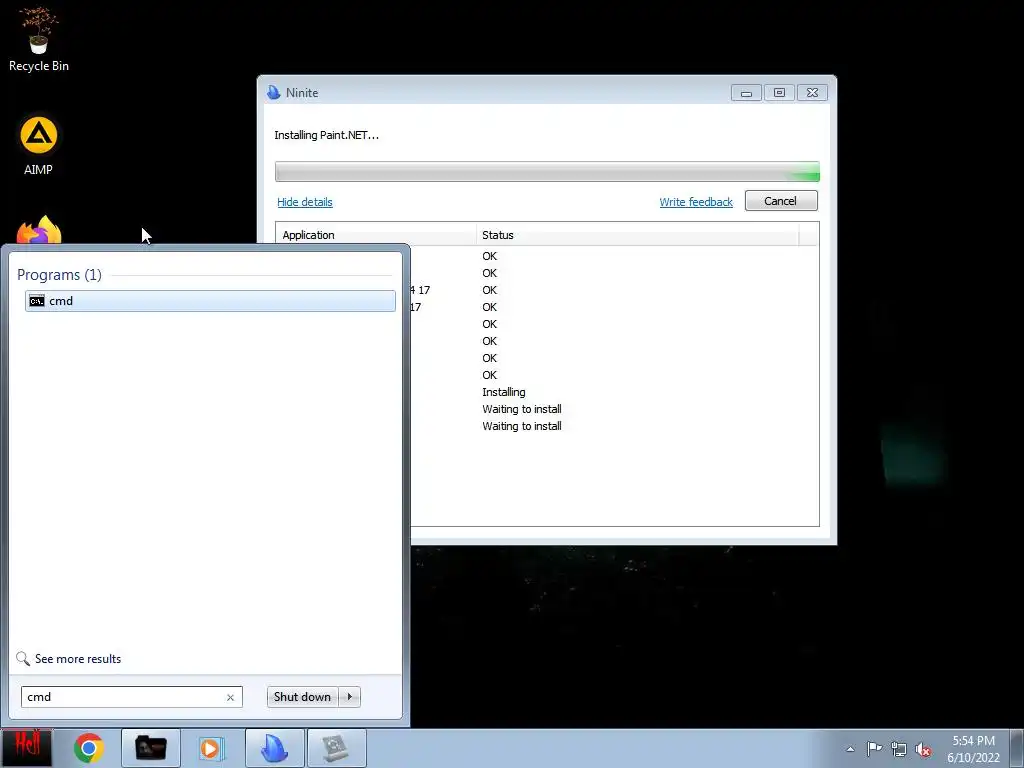Click the muted volume tray icon
This screenshot has width=1024, height=768.
[x=923, y=749]
